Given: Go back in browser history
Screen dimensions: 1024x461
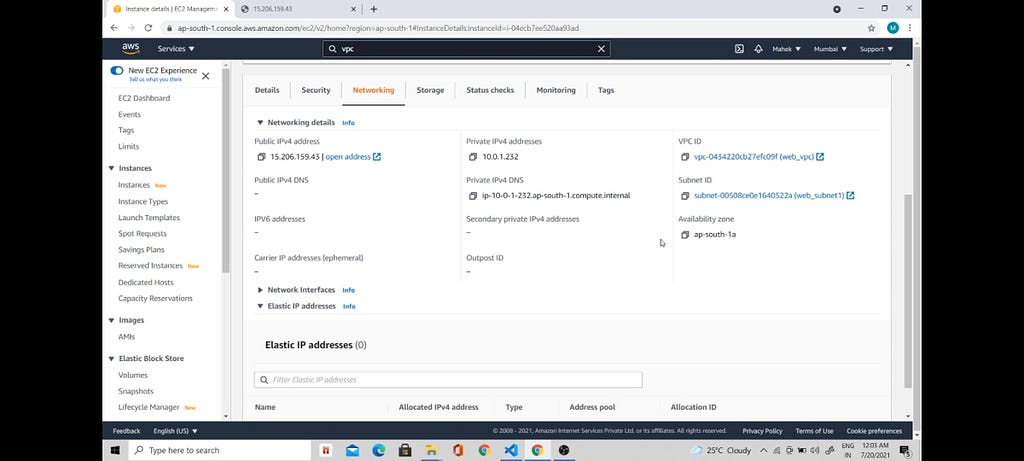Looking at the screenshot, I should point(114,28).
